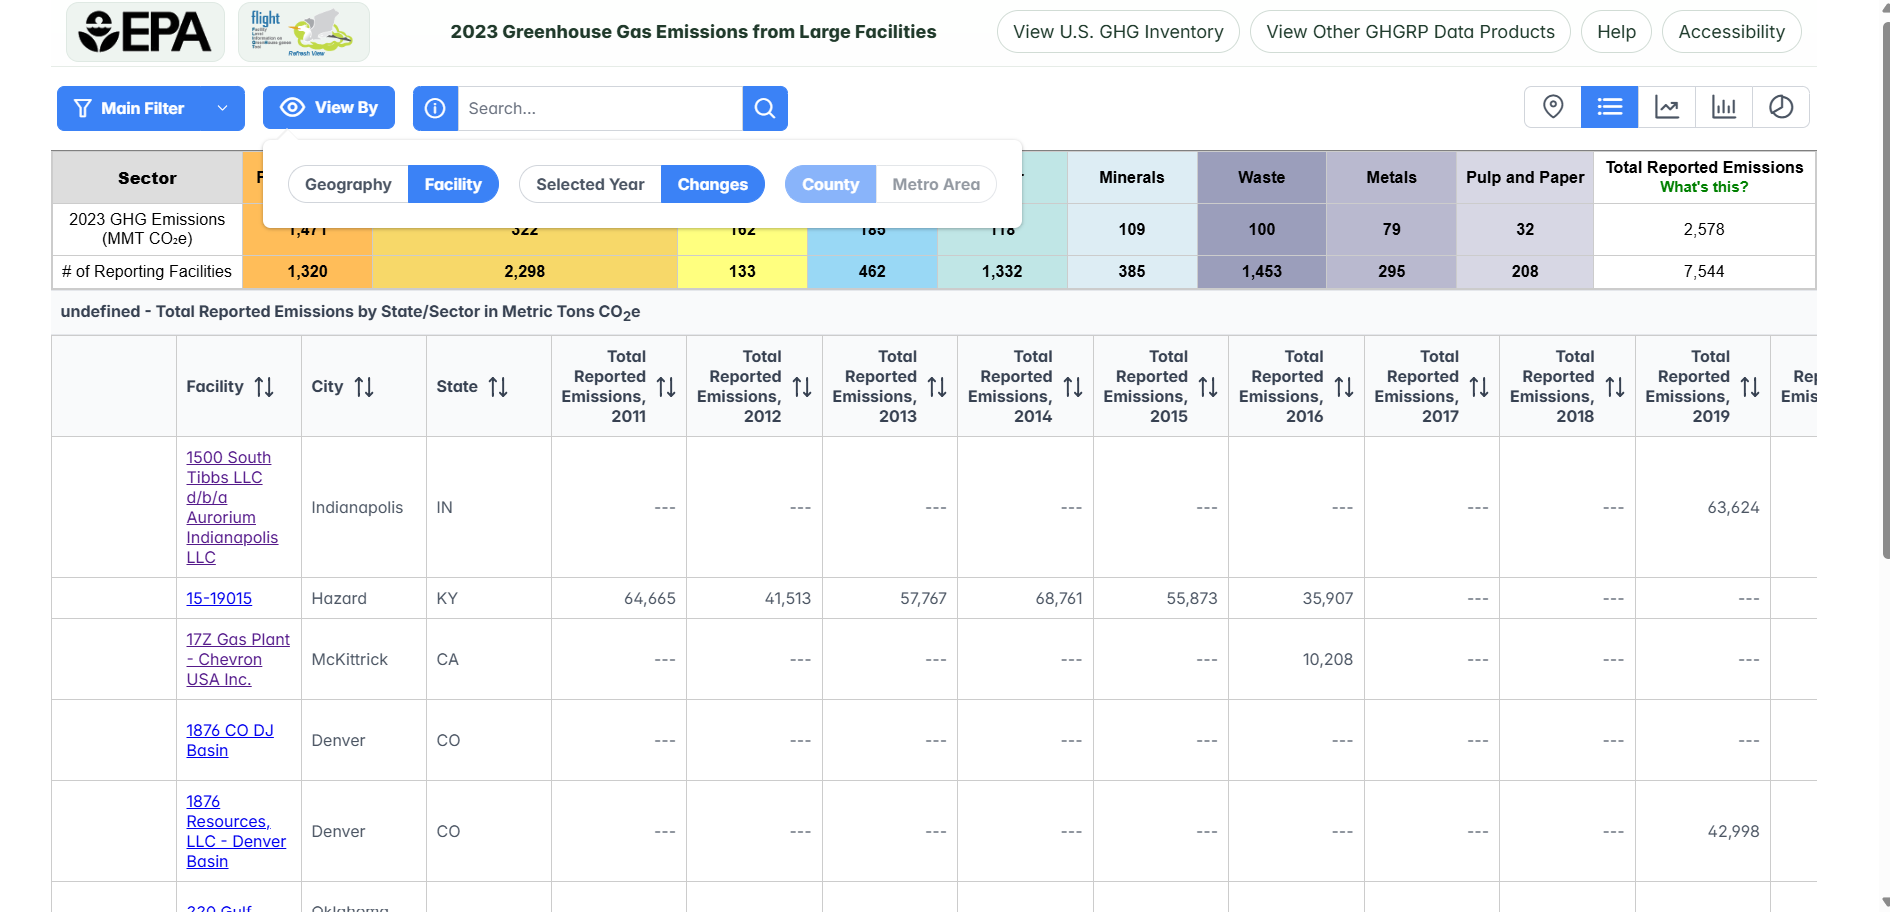The image size is (1890, 912).
Task: Click into the Search text field
Action: [x=600, y=108]
